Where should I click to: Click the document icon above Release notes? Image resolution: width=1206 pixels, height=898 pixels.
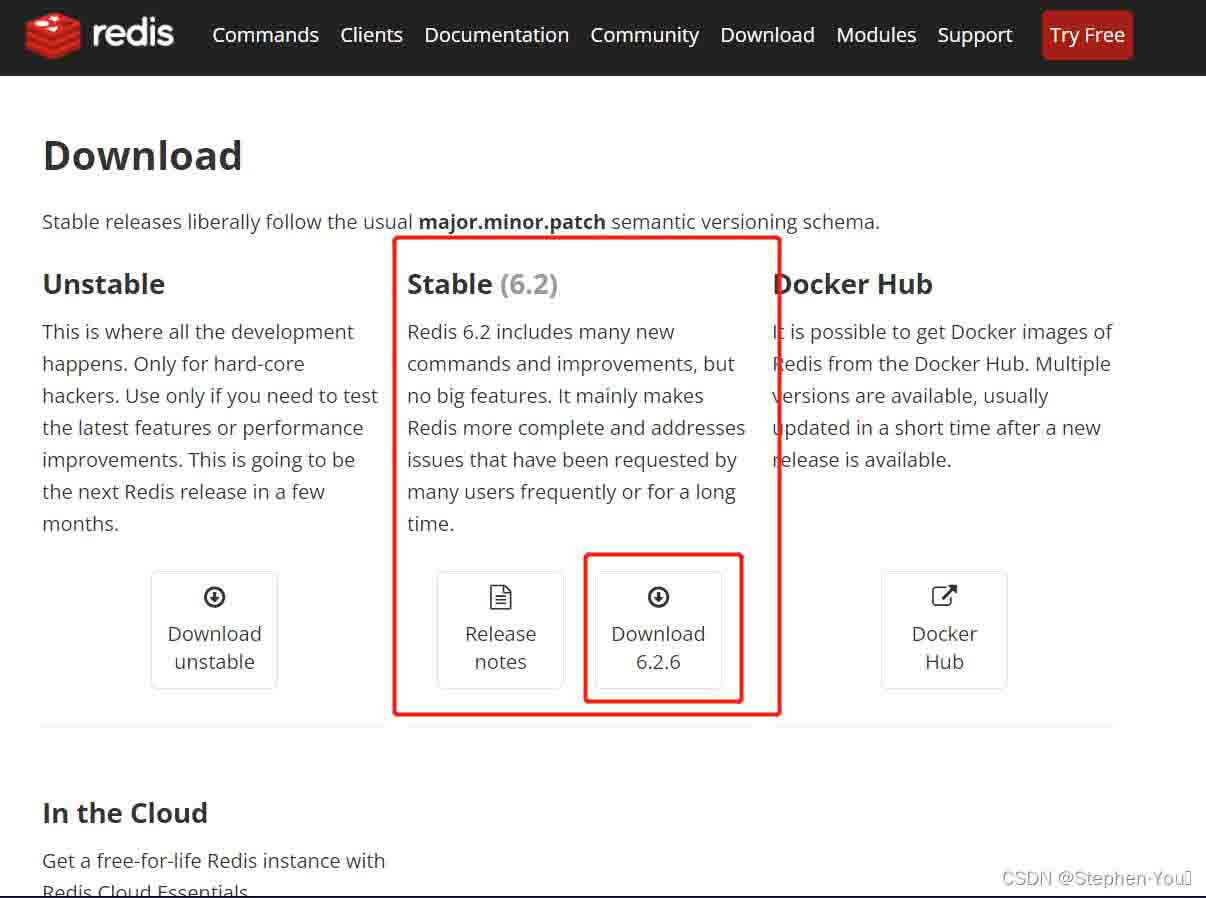pos(500,597)
